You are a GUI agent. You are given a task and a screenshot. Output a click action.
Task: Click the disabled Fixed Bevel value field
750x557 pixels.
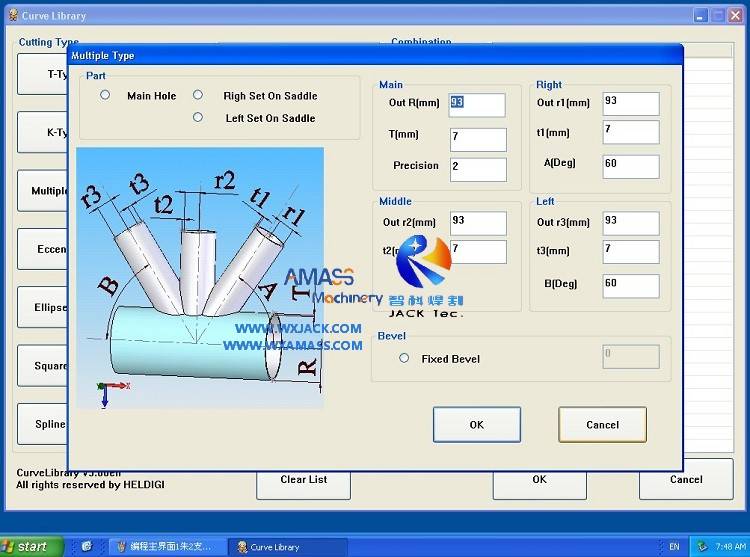(631, 357)
